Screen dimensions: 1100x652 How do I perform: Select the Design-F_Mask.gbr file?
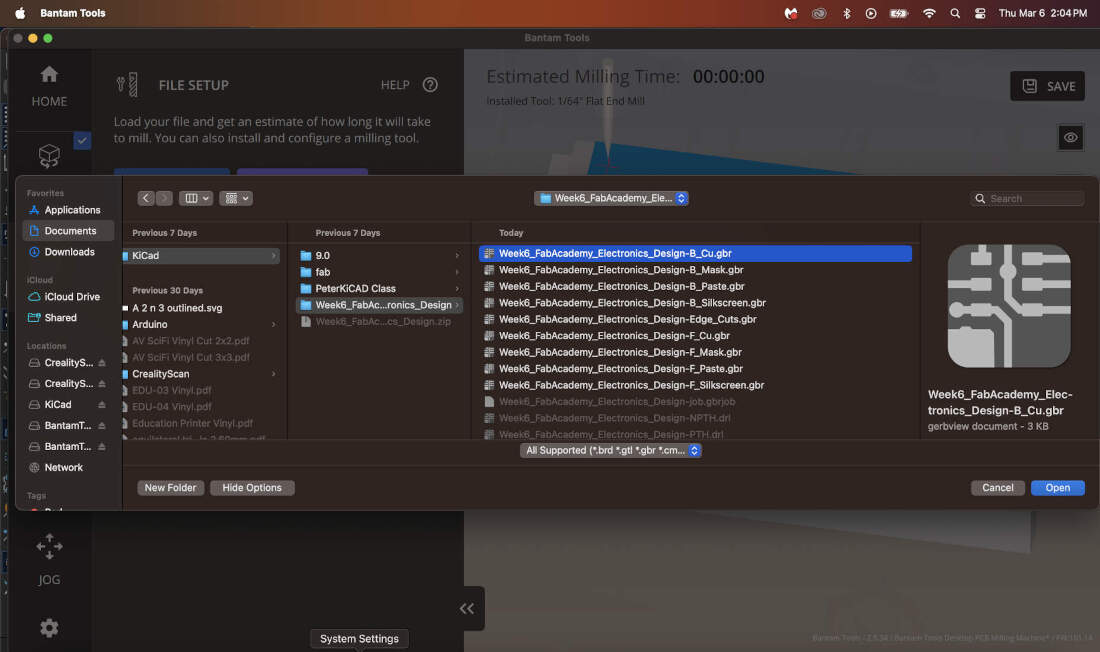click(695, 352)
